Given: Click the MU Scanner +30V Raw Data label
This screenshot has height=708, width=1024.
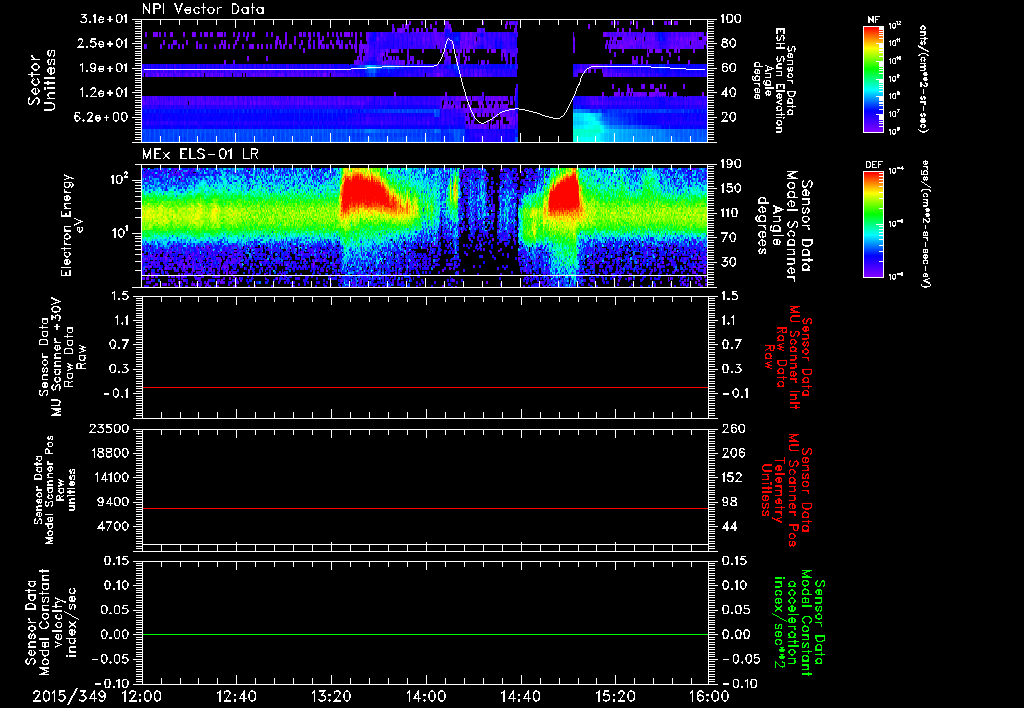Looking at the screenshot, I should pos(62,358).
